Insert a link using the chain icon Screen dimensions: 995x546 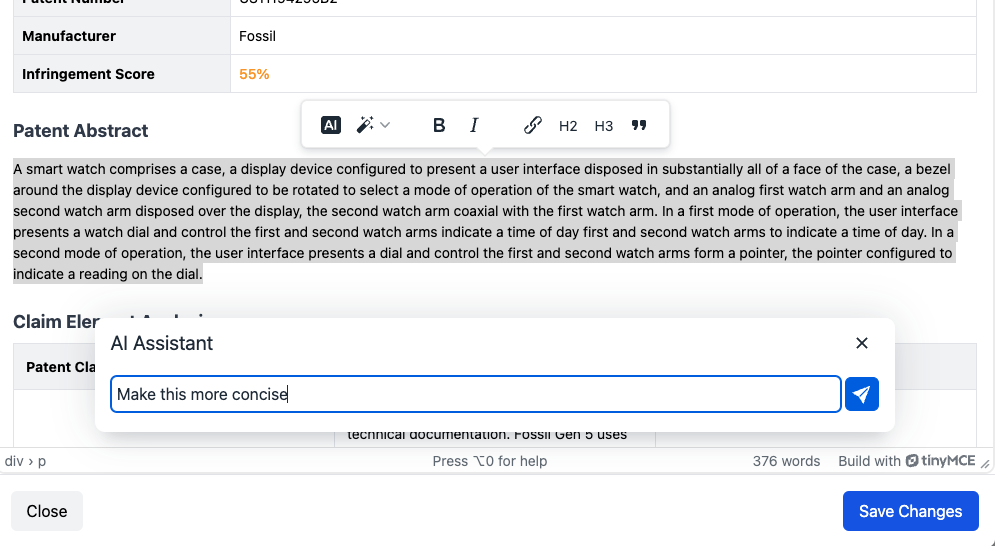[533, 125]
